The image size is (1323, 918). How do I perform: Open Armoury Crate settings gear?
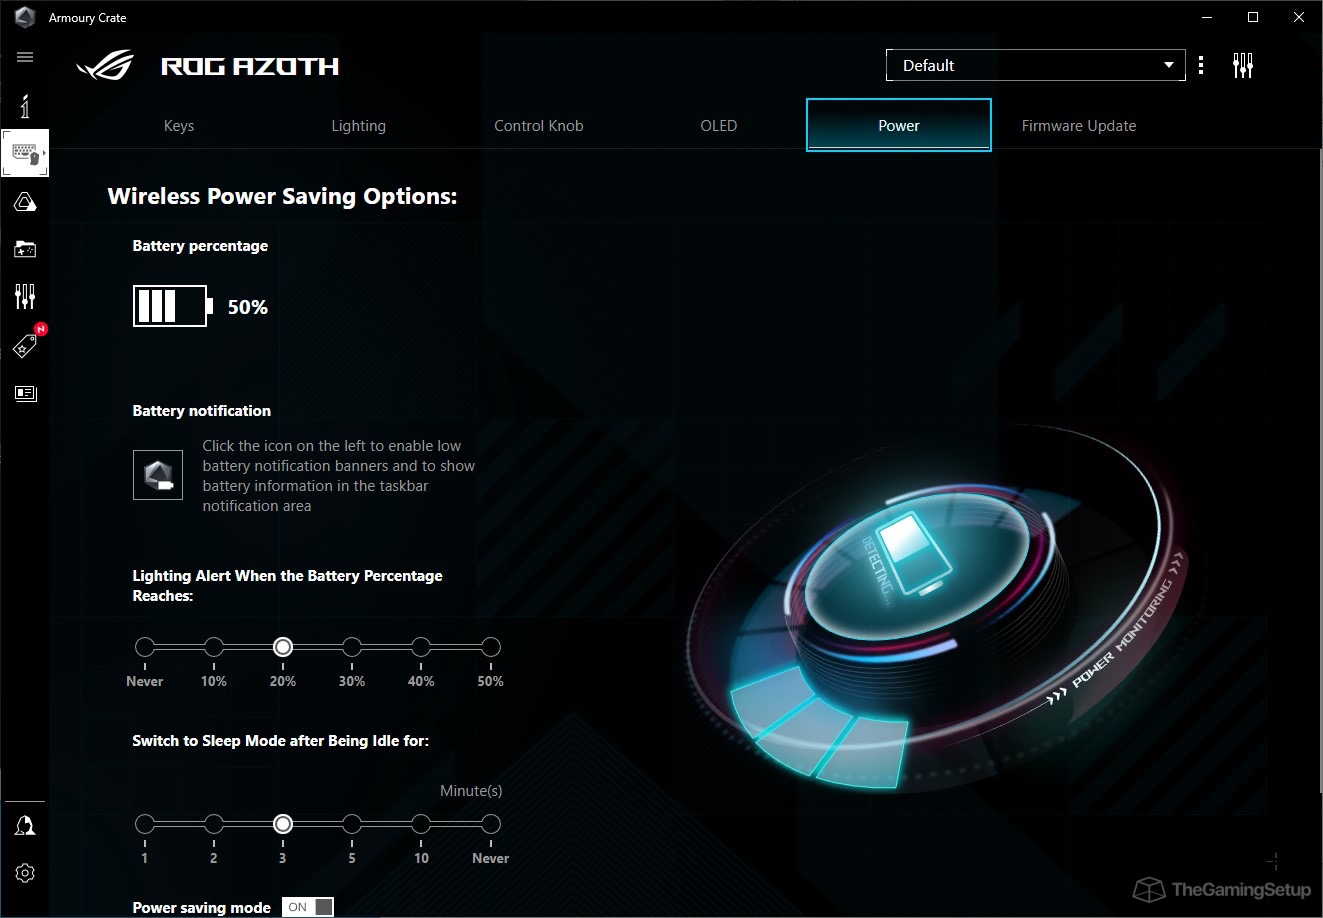tap(25, 872)
